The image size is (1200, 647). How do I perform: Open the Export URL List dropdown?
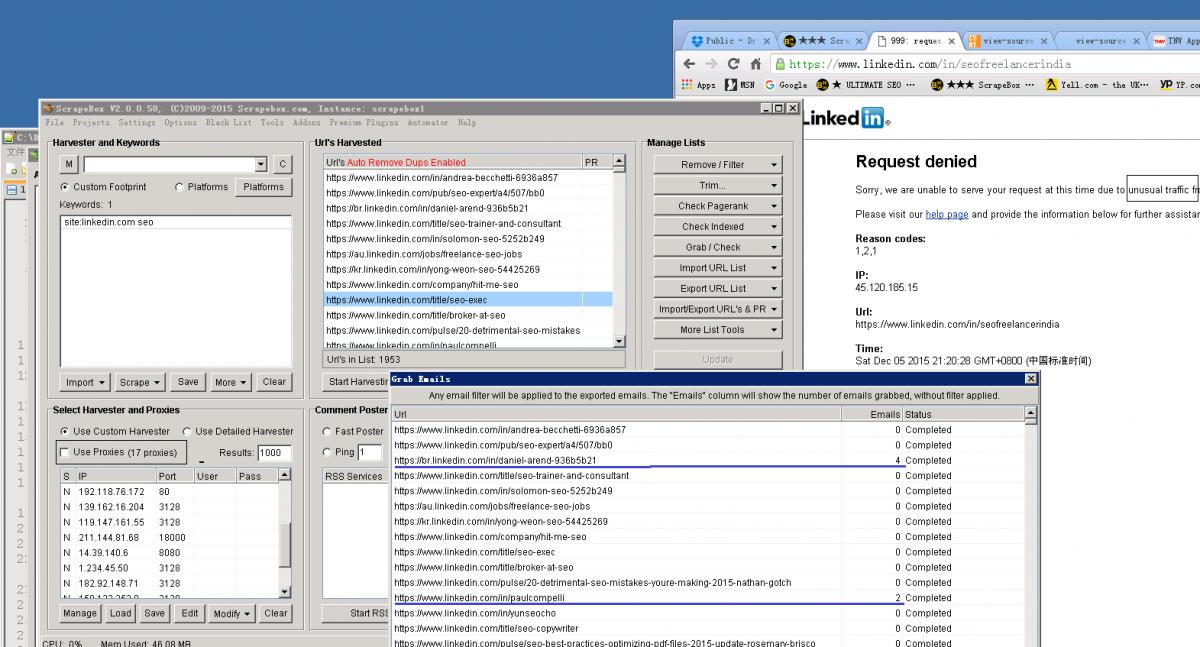click(x=718, y=288)
